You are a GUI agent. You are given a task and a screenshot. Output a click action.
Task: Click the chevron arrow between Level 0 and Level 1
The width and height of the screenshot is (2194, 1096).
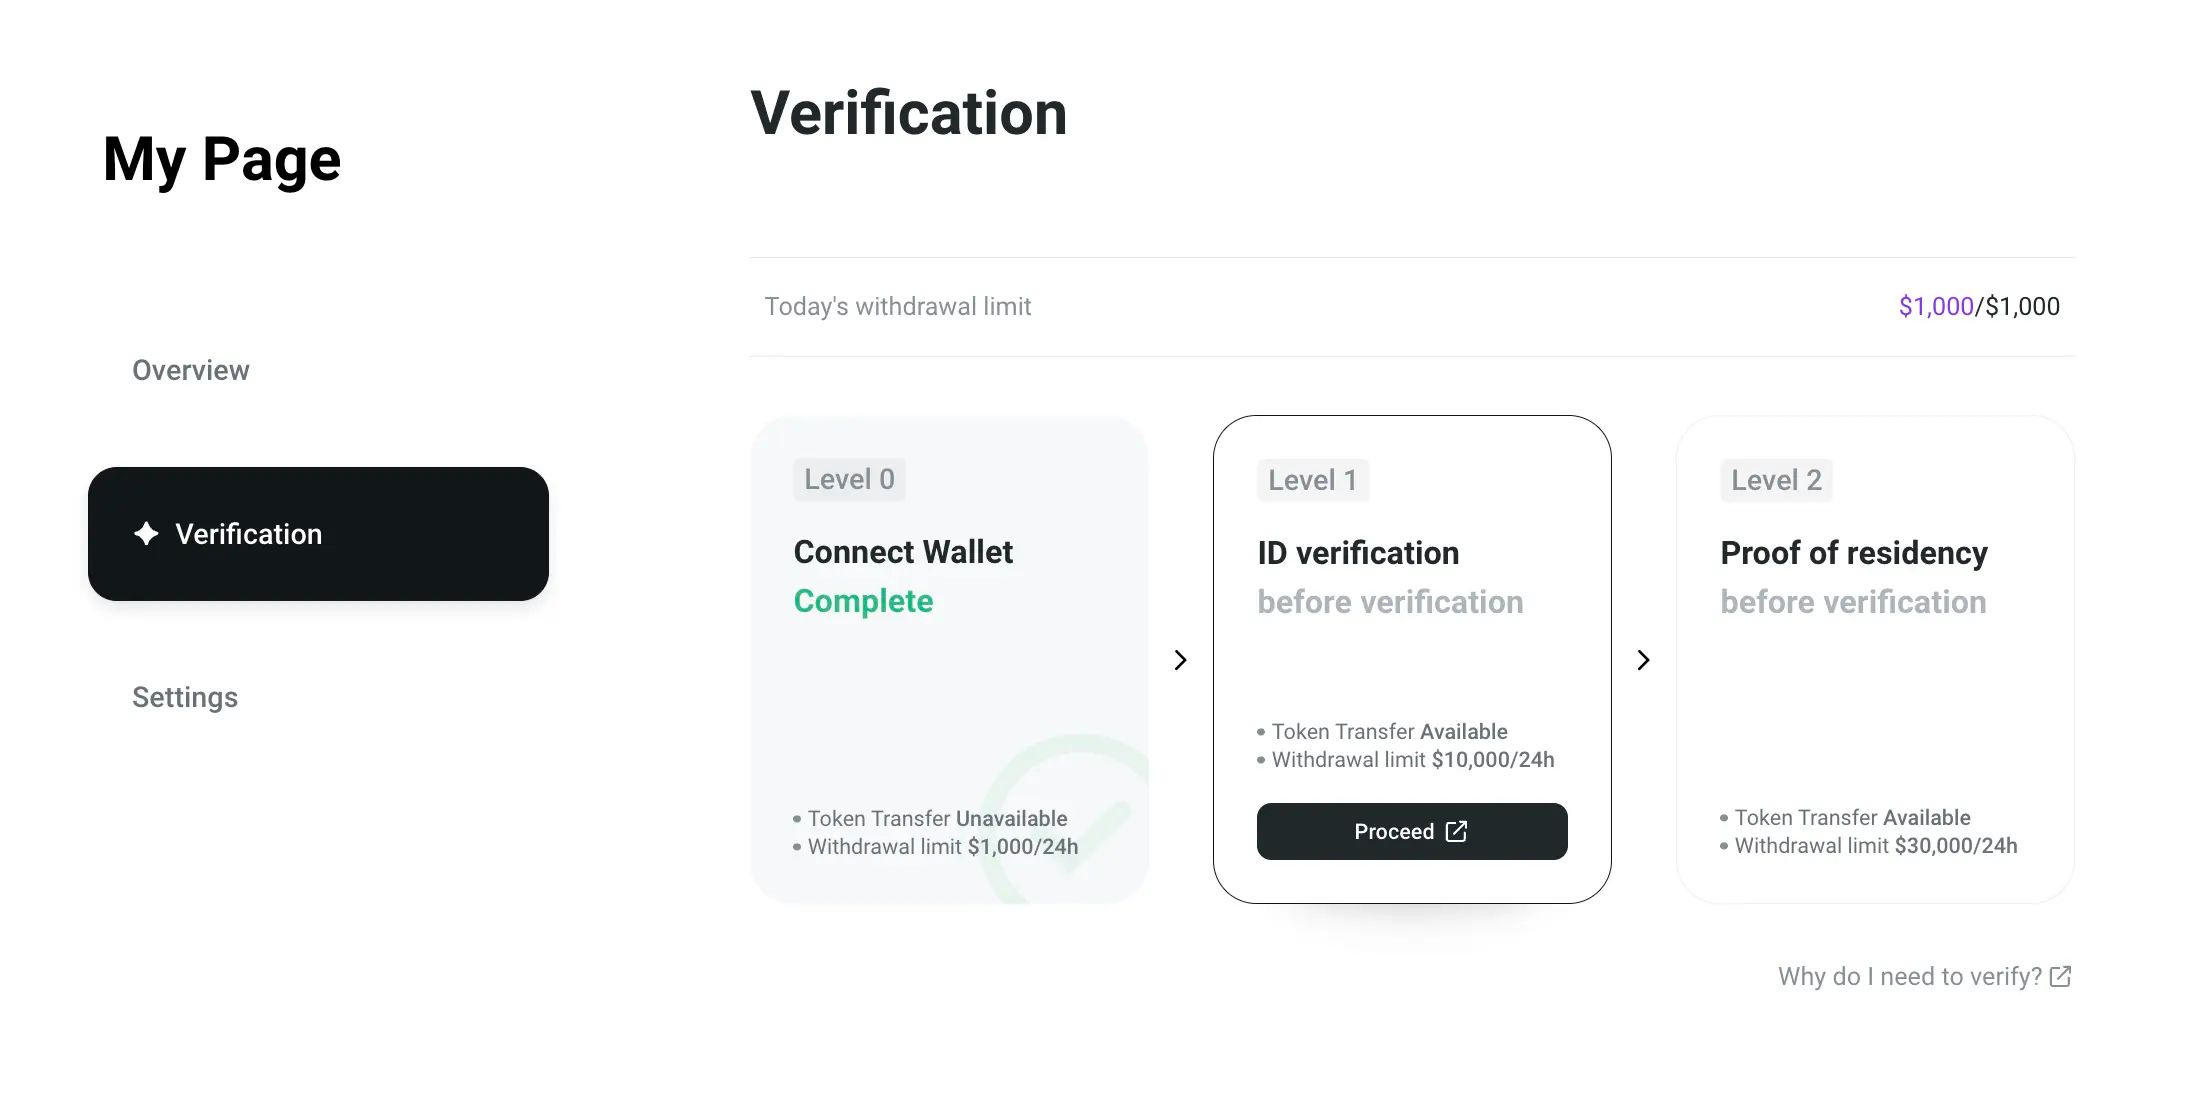(x=1180, y=660)
